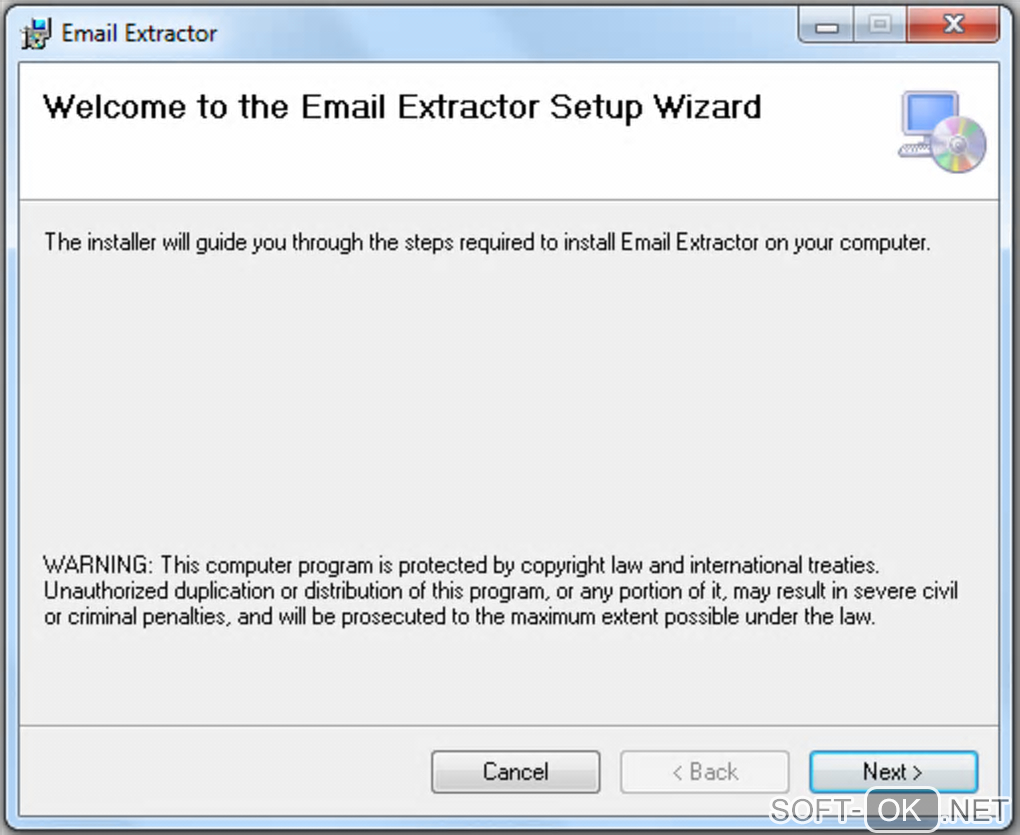1020x835 pixels.
Task: Click the computer monitor in banner graphic
Action: pos(928,119)
